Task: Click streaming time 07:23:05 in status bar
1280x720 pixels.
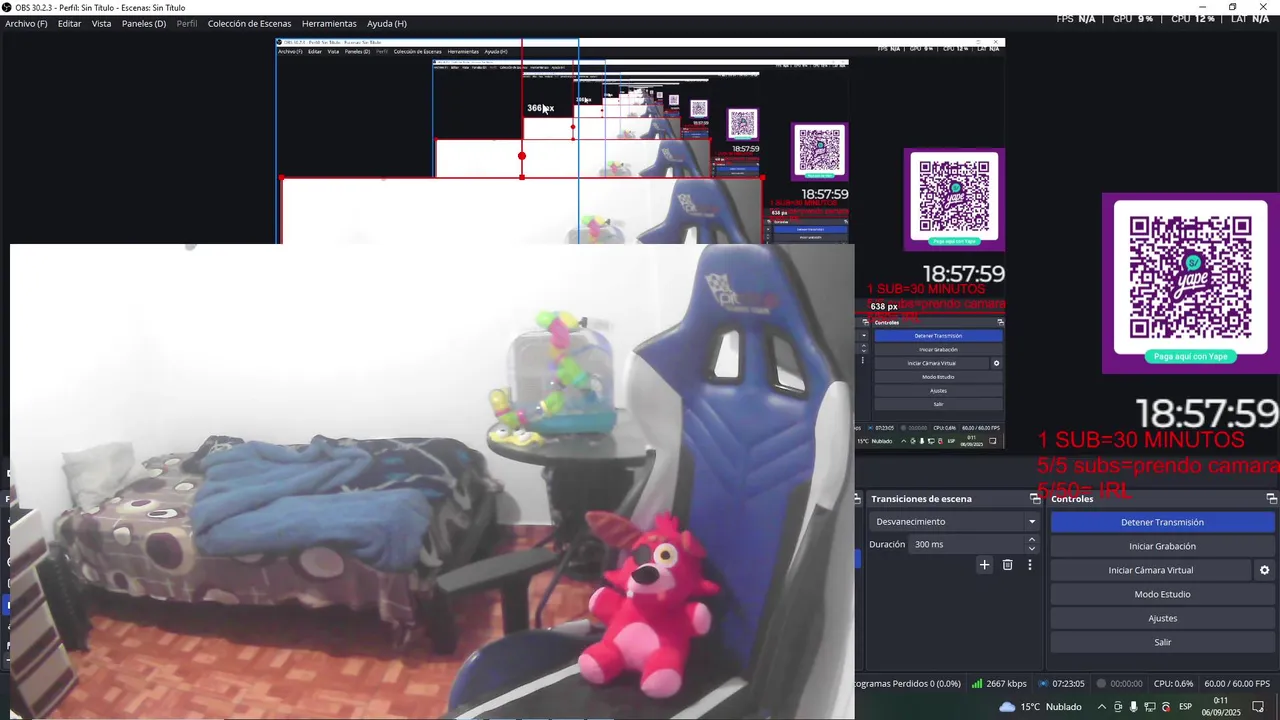Action: click(1068, 684)
